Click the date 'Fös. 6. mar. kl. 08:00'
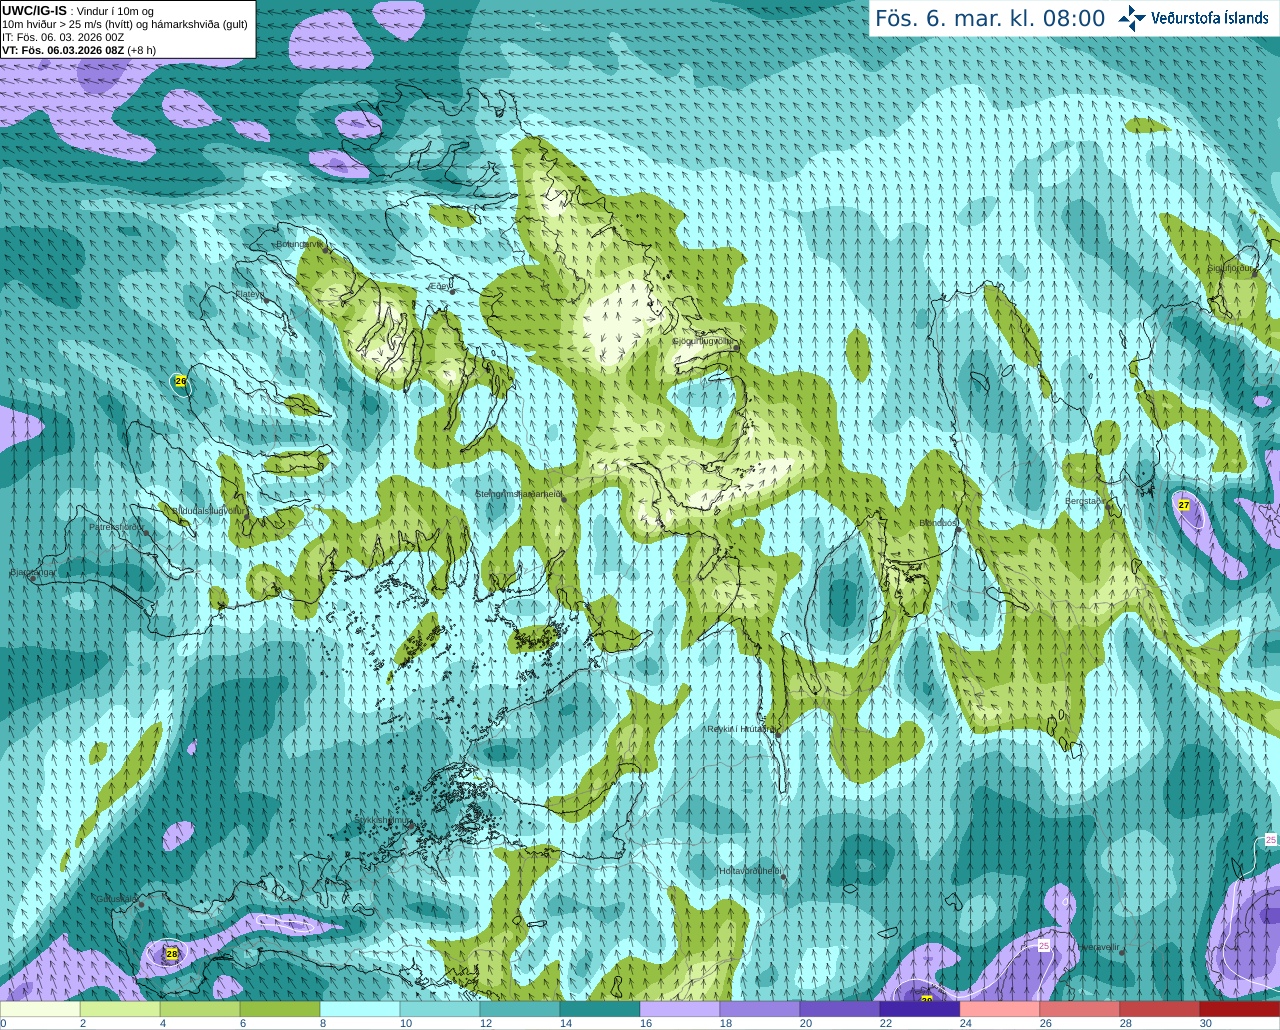This screenshot has width=1280, height=1030. [990, 18]
